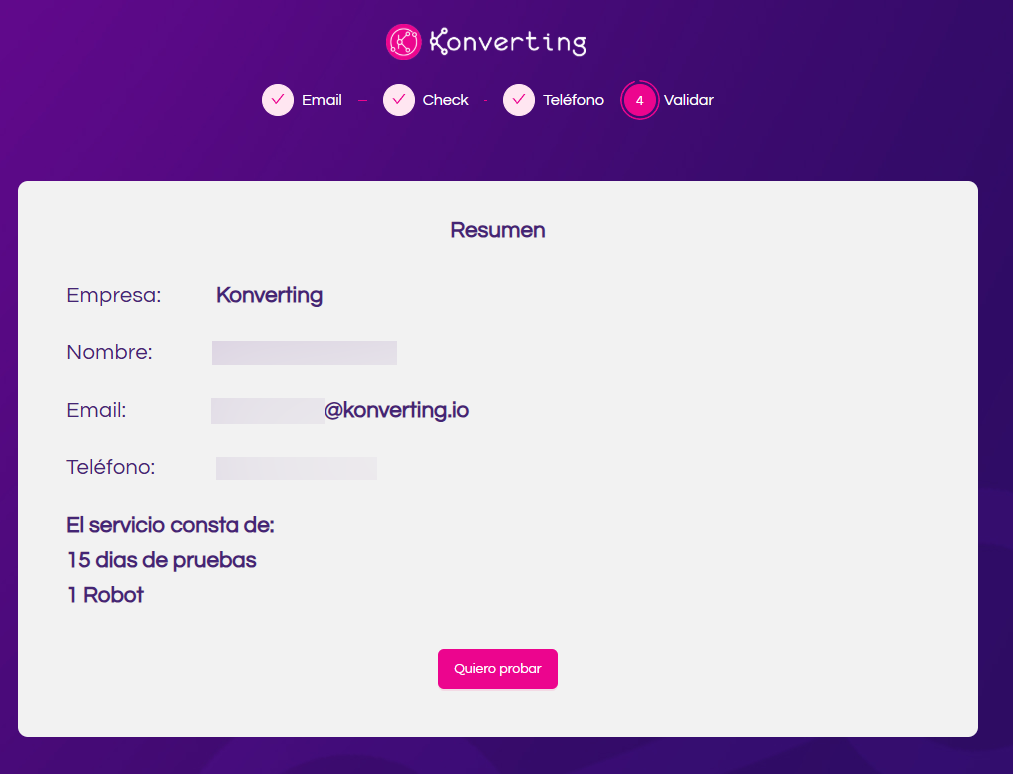Click the Quiero probar button
Image resolution: width=1013 pixels, height=774 pixels.
pyautogui.click(x=497, y=669)
